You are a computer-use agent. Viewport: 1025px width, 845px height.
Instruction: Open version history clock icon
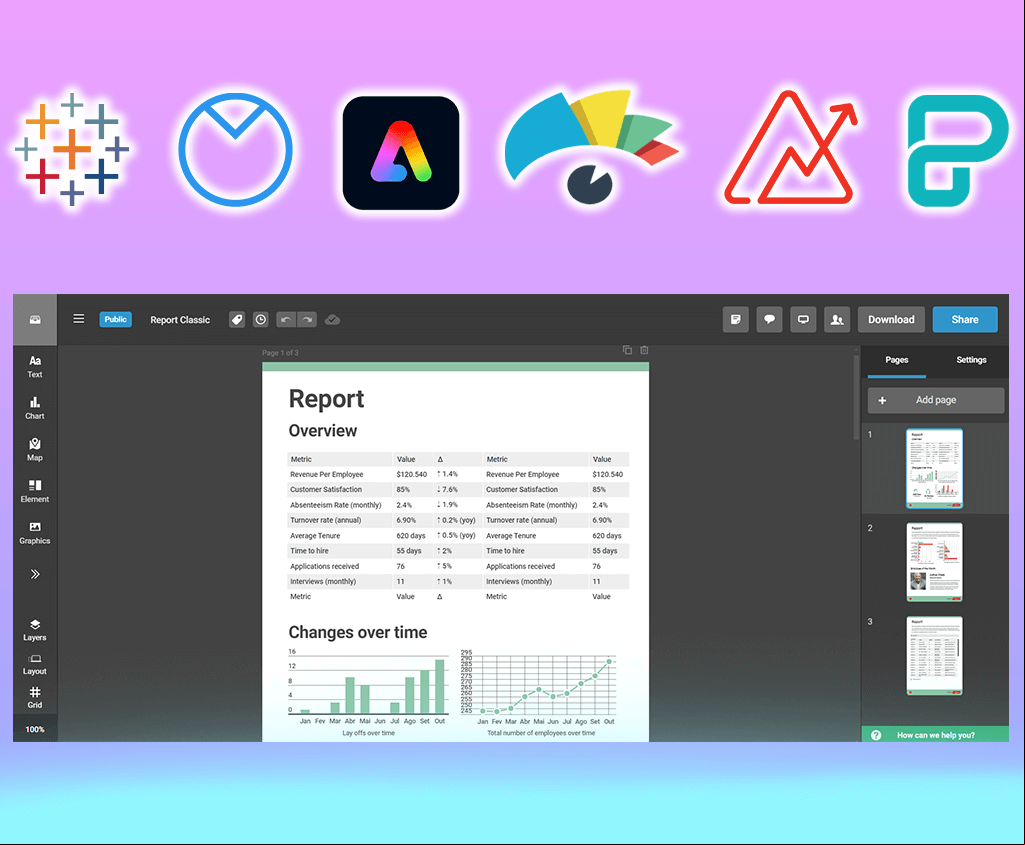pos(261,320)
